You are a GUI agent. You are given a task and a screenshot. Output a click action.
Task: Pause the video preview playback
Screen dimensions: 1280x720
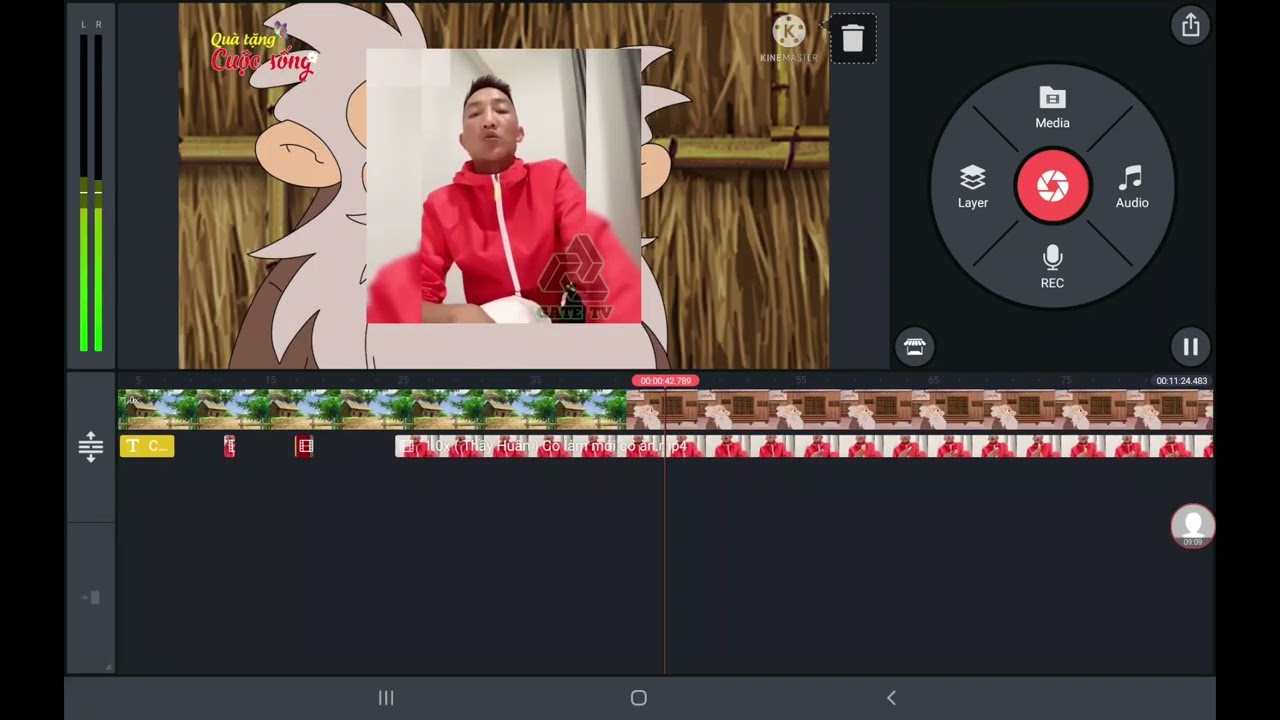click(x=1190, y=347)
